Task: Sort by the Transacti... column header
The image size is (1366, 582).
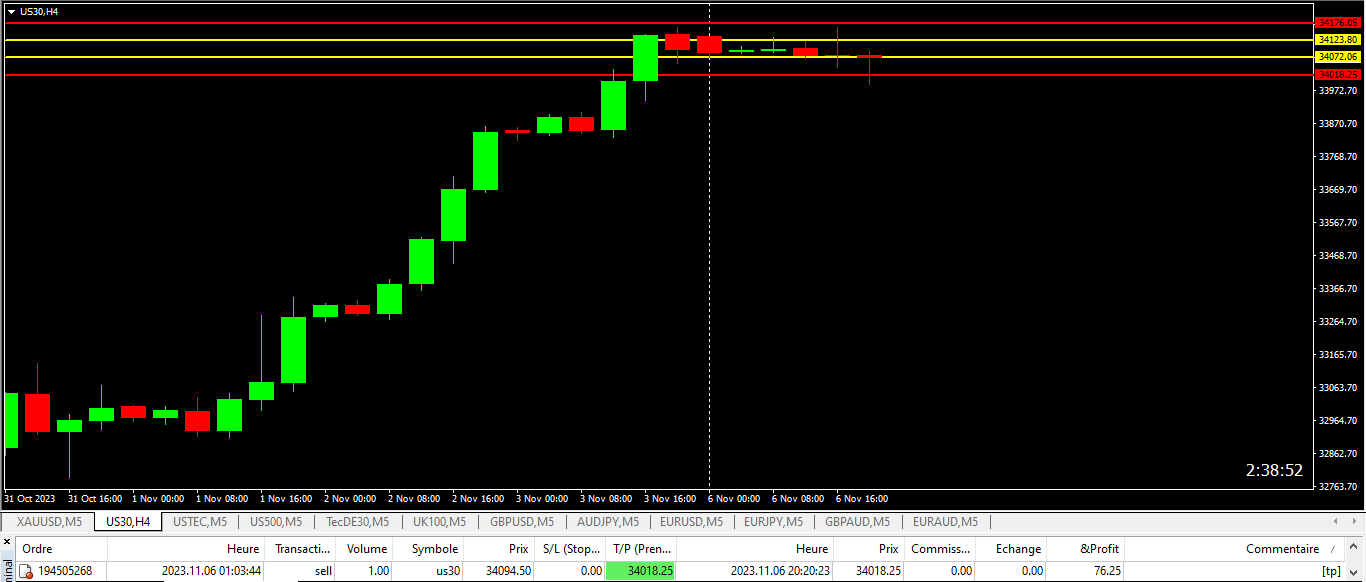Action: coord(302,548)
